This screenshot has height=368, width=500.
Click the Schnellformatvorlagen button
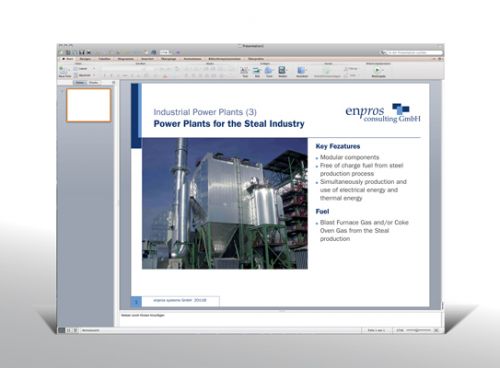pos(327,71)
